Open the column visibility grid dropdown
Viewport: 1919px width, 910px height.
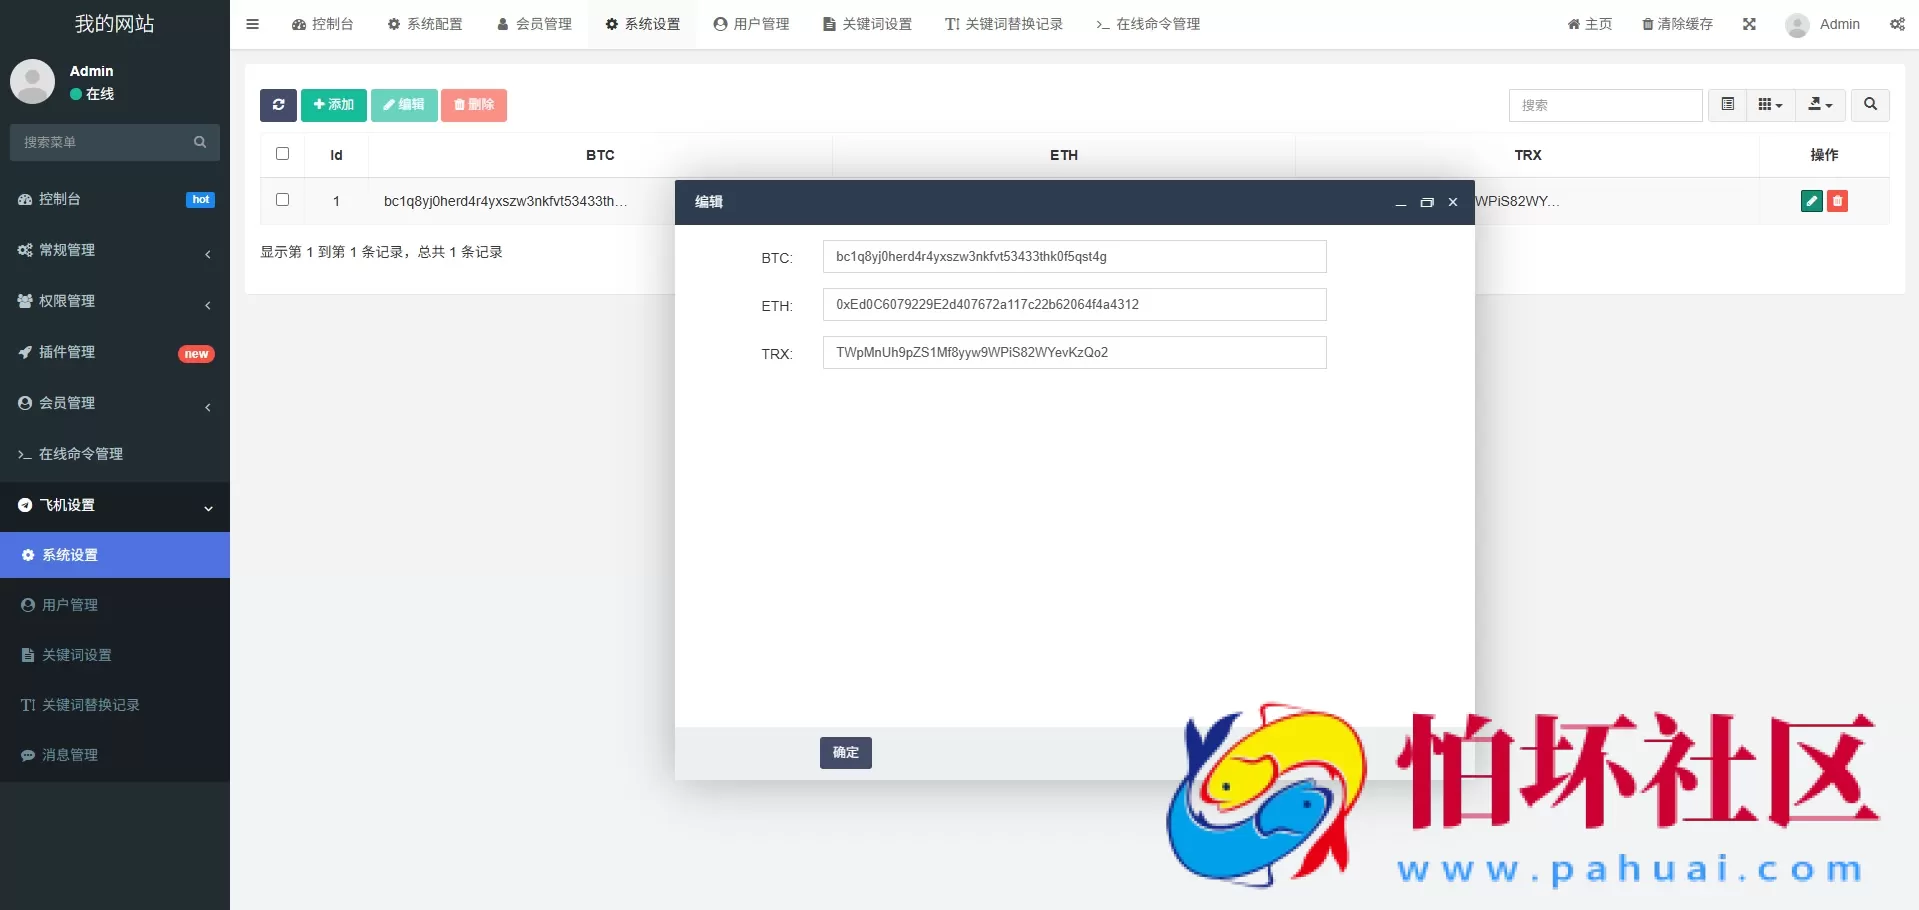tap(1769, 105)
